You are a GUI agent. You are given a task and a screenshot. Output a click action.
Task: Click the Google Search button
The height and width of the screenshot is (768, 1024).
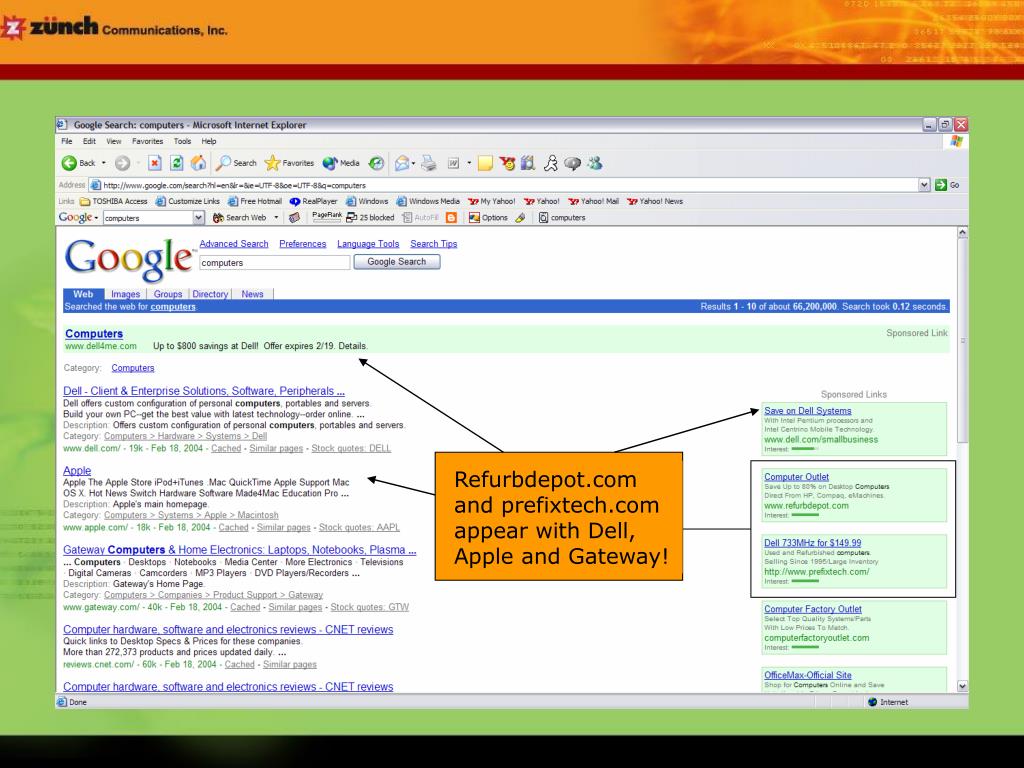[x=396, y=262]
